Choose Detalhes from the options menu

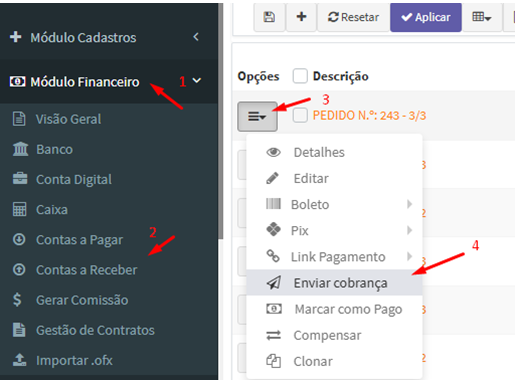coord(334,153)
